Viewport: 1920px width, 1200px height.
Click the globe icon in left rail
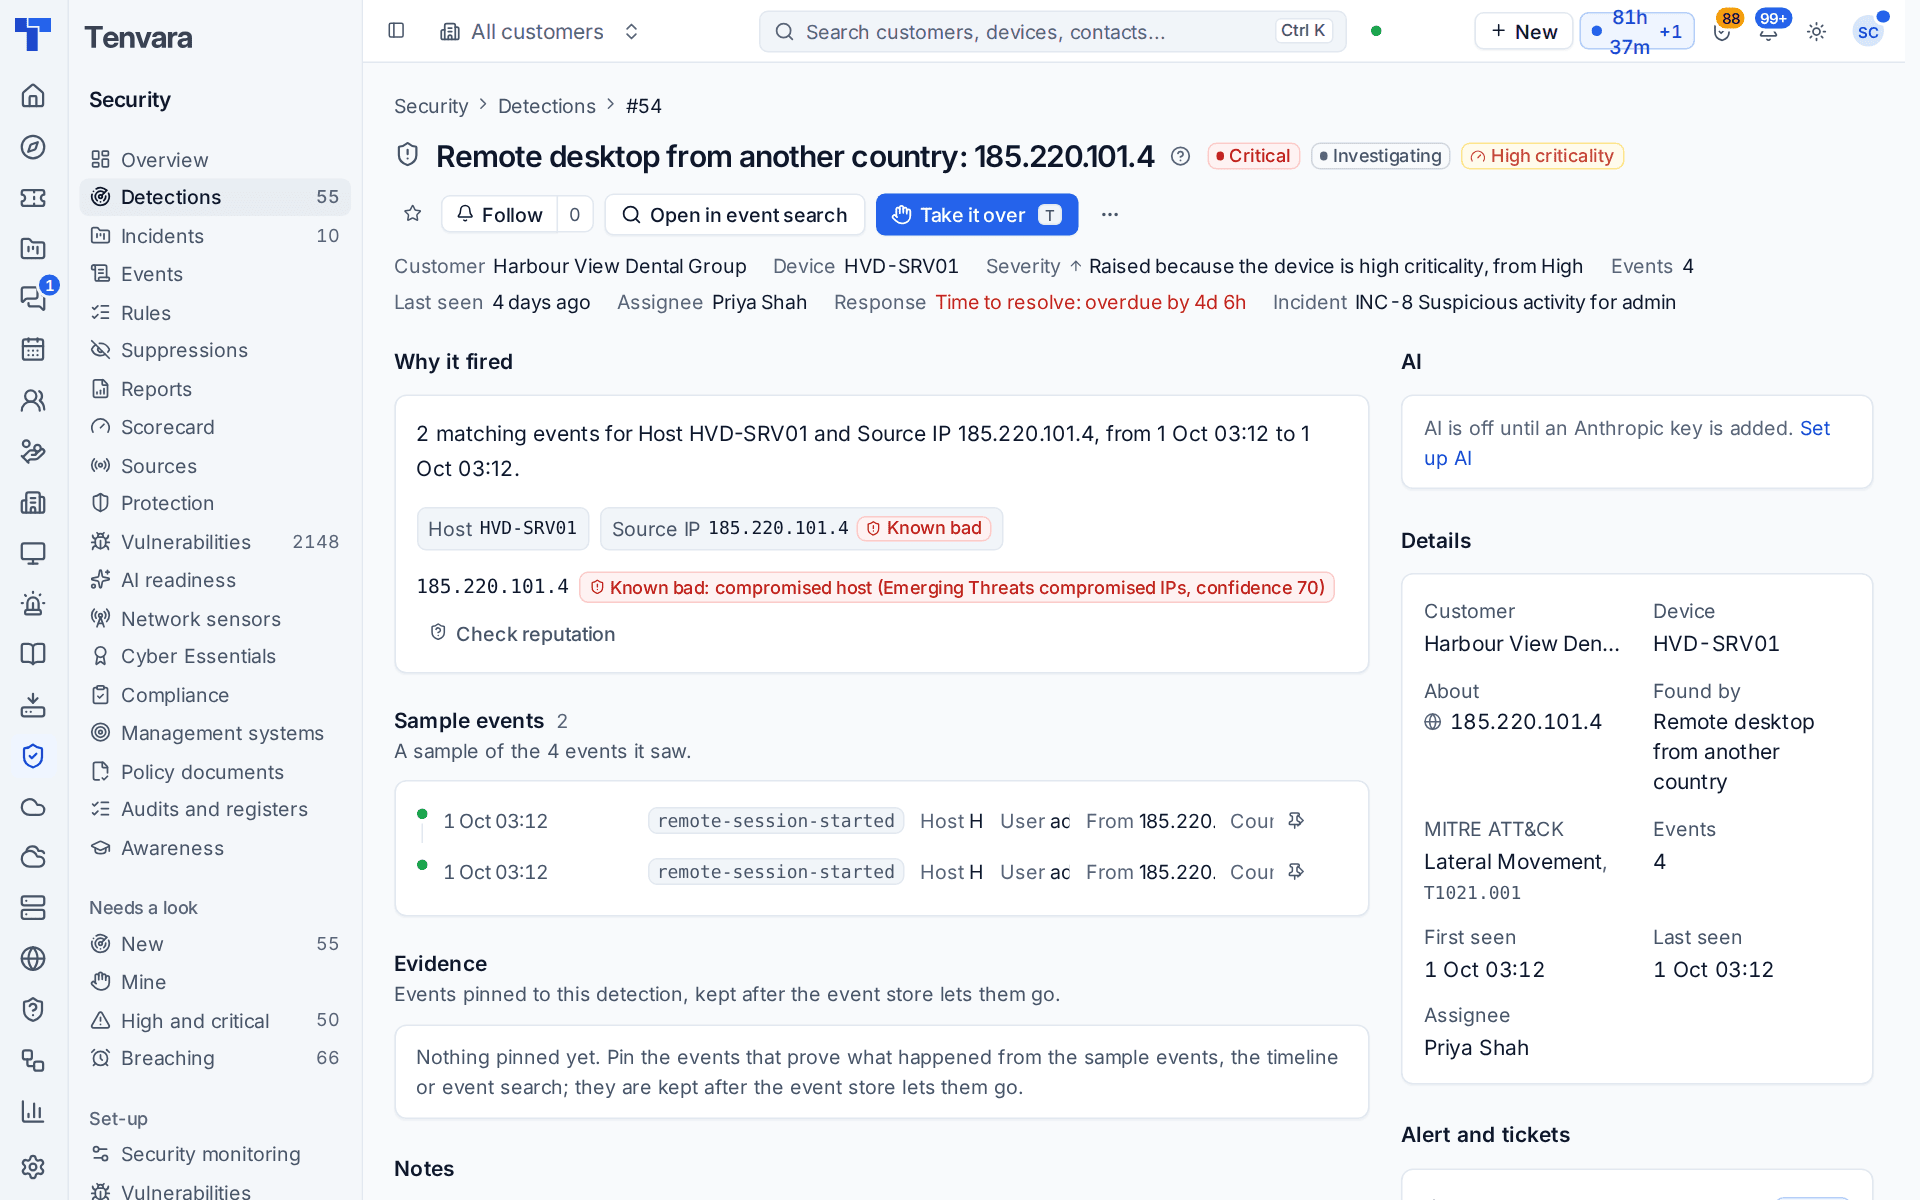(33, 958)
